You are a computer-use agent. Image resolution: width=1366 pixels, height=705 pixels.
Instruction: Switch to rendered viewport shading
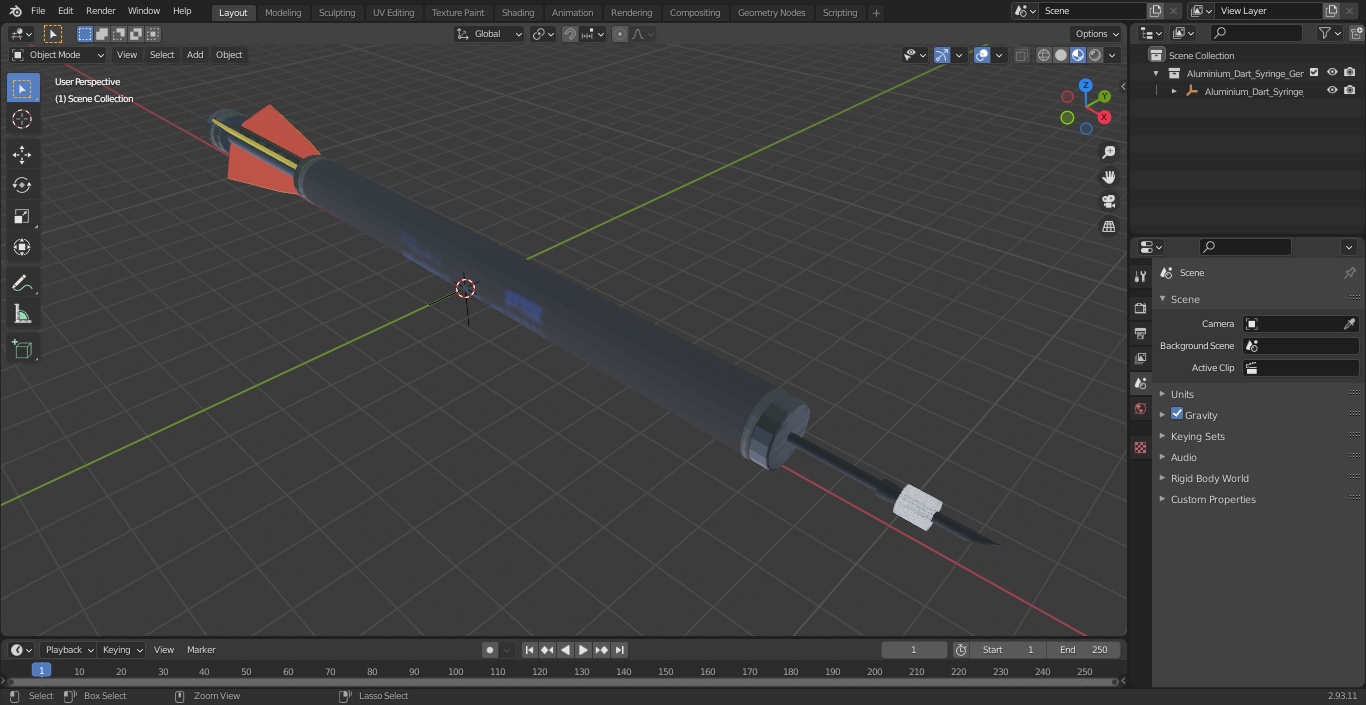[1095, 55]
